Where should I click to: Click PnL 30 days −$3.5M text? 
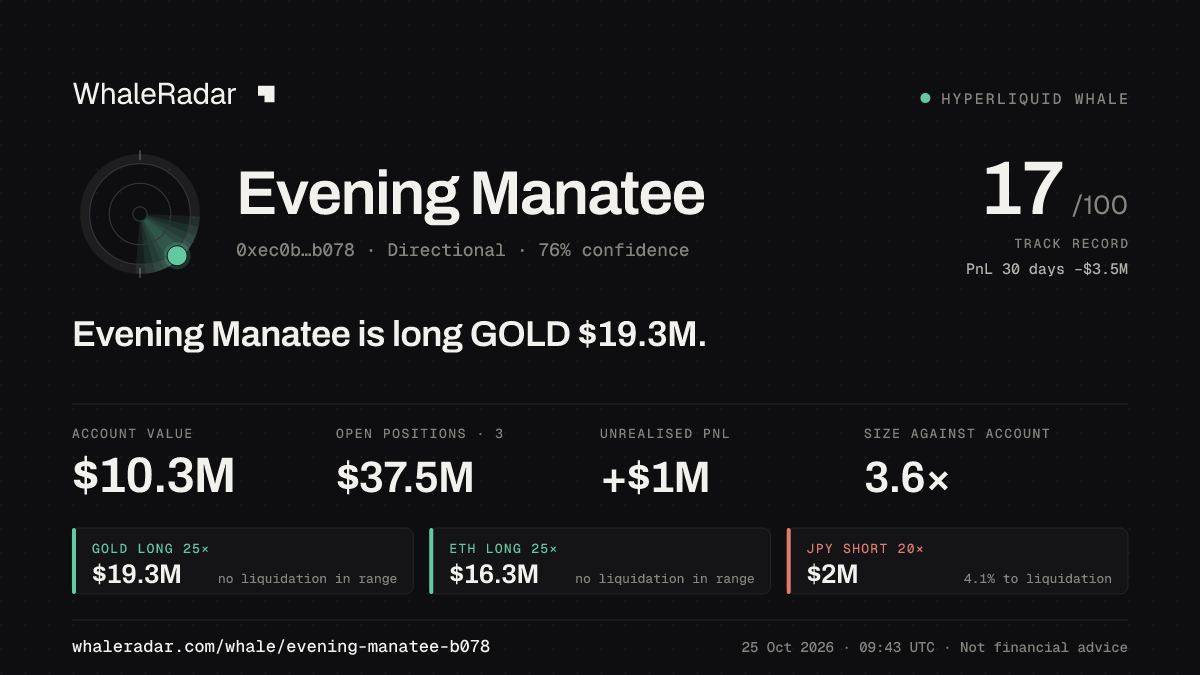[1047, 269]
